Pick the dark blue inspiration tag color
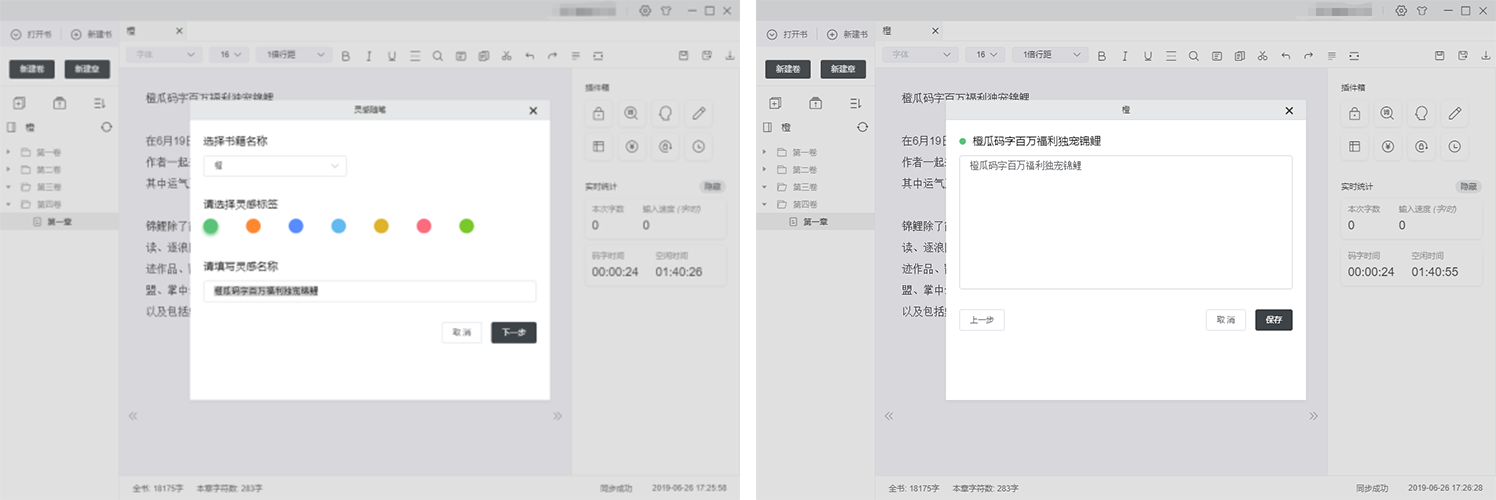Screen dimensions: 1496x500 (296, 226)
